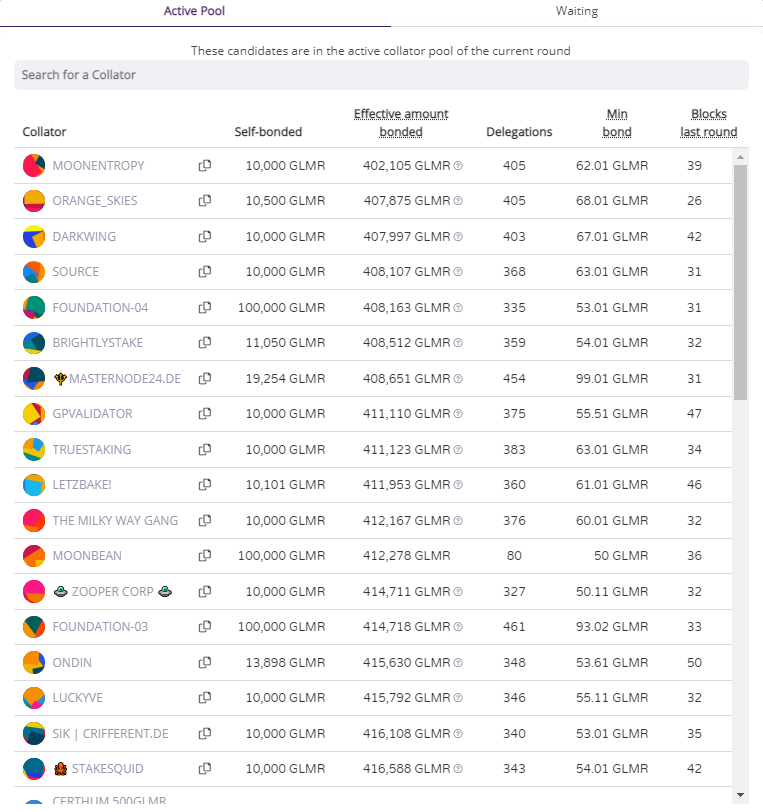
Task: Open THE MILKY WAY GANG collator
Action: point(115,521)
